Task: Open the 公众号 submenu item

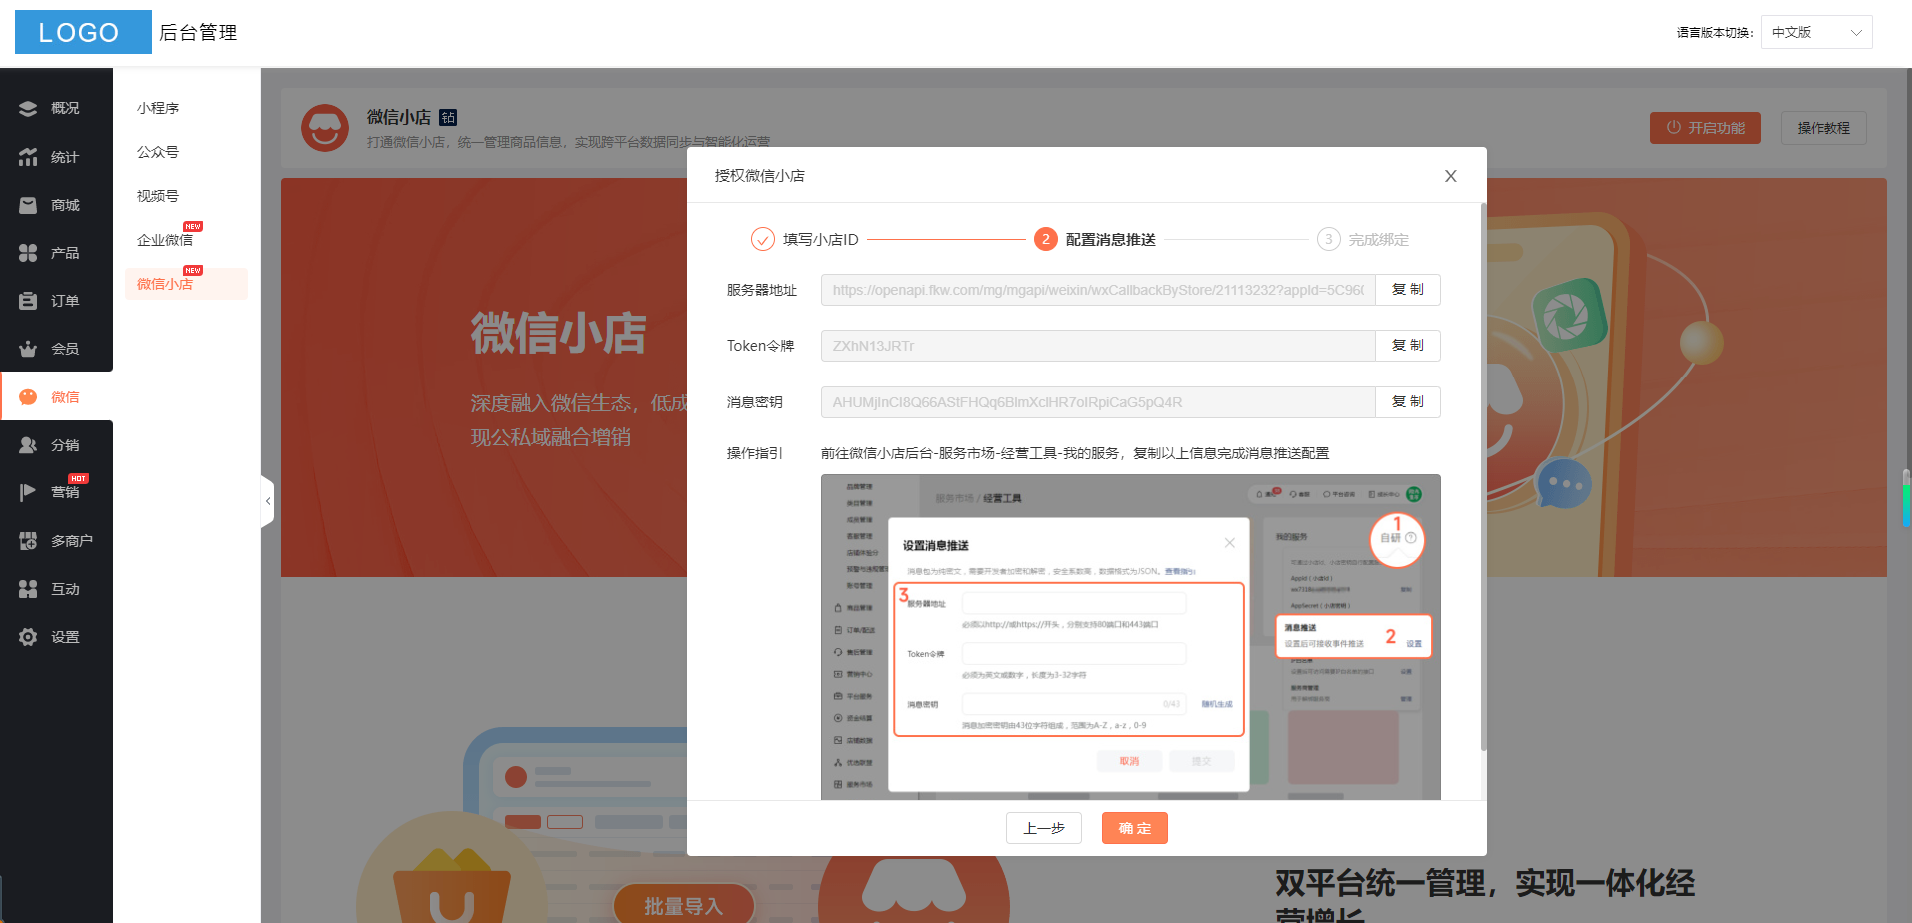Action: click(x=158, y=152)
